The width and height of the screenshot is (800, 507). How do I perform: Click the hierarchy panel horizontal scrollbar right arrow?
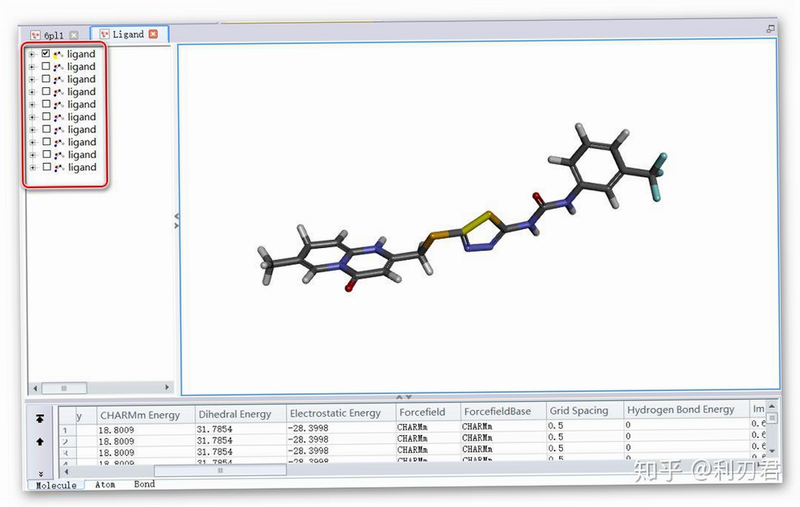coord(167,388)
